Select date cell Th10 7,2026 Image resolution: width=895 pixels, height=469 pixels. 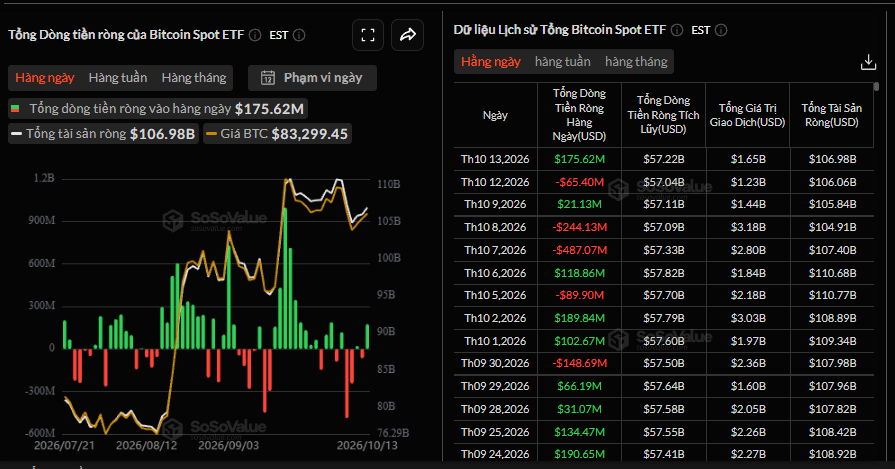pyautogui.click(x=495, y=250)
